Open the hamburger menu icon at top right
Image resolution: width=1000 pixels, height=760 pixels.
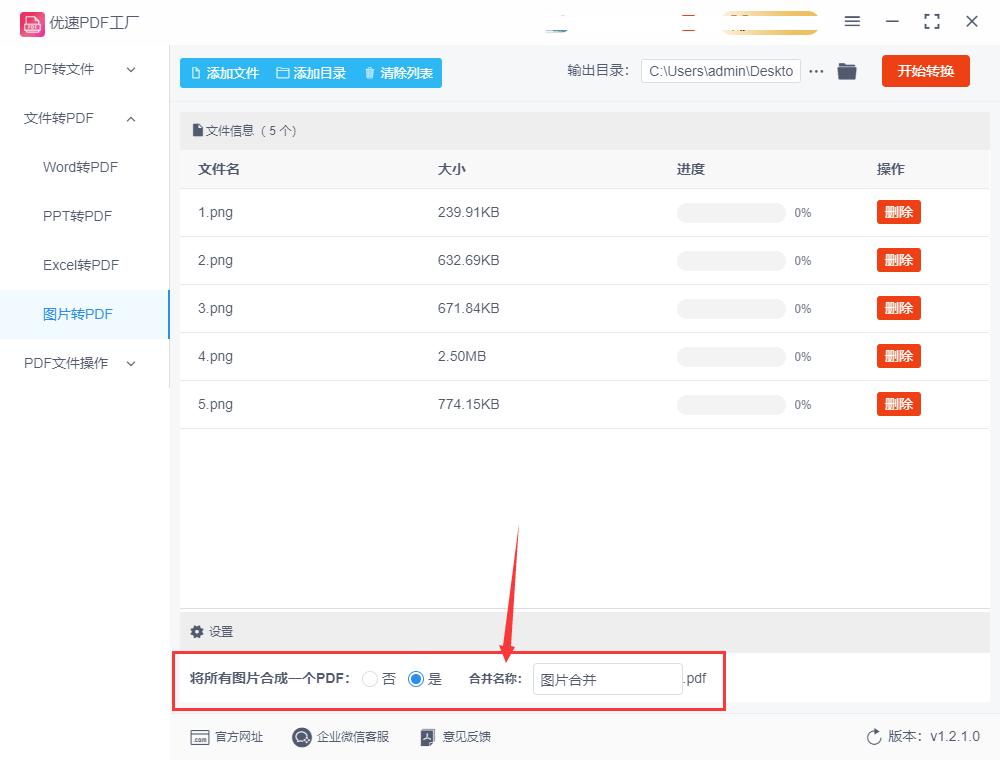pos(852,21)
